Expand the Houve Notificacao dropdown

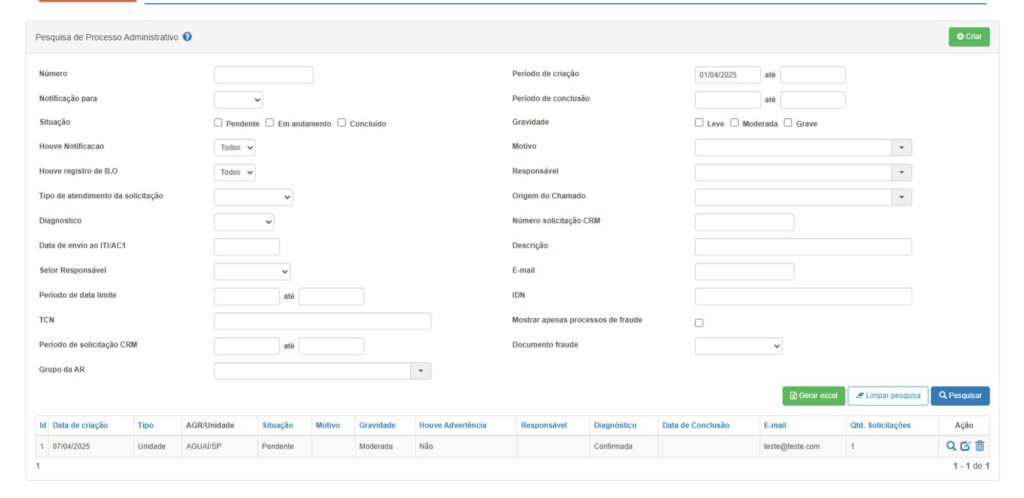point(235,148)
